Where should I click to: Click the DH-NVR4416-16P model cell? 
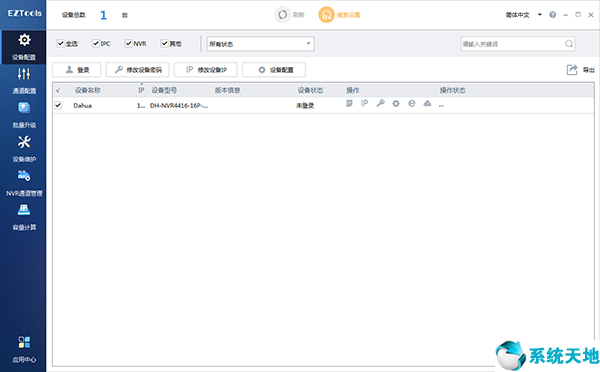[x=179, y=106]
